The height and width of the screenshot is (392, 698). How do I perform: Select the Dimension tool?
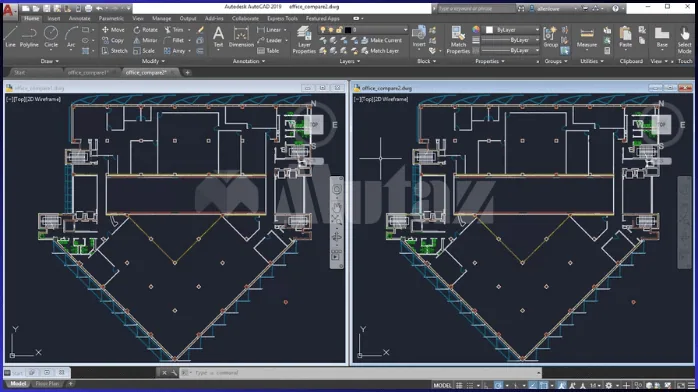(241, 36)
